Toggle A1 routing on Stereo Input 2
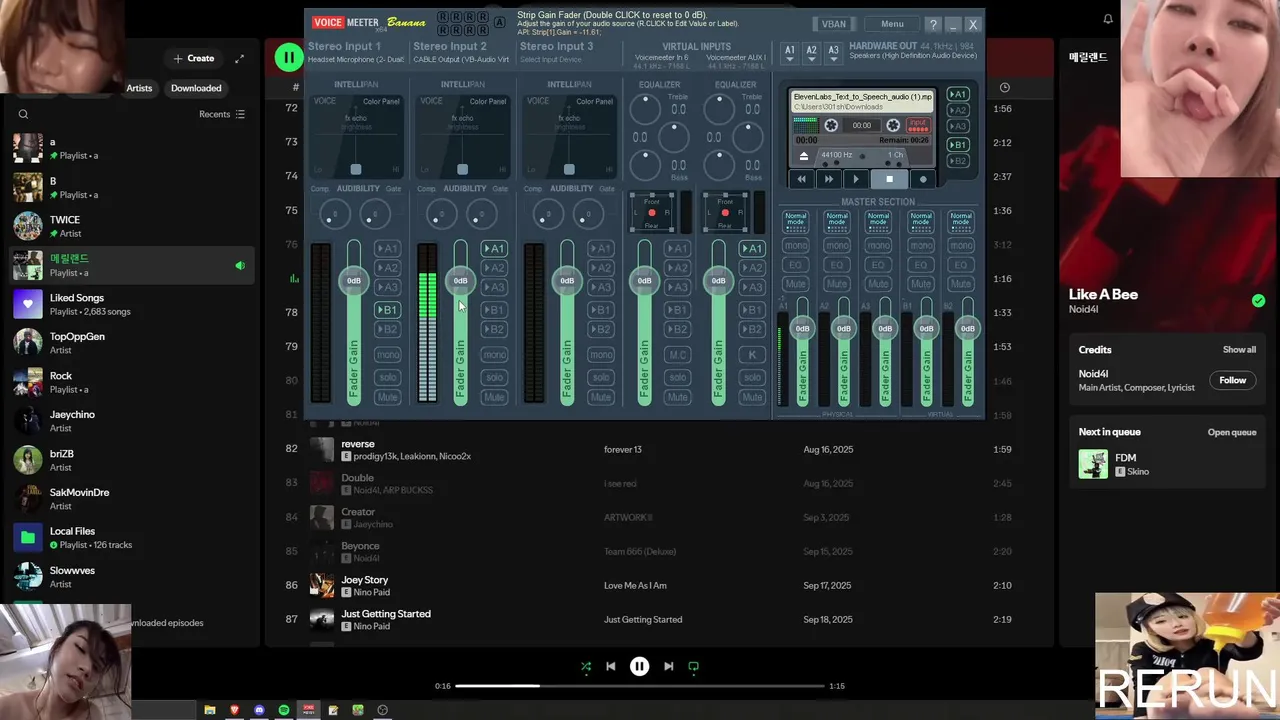 coord(494,248)
